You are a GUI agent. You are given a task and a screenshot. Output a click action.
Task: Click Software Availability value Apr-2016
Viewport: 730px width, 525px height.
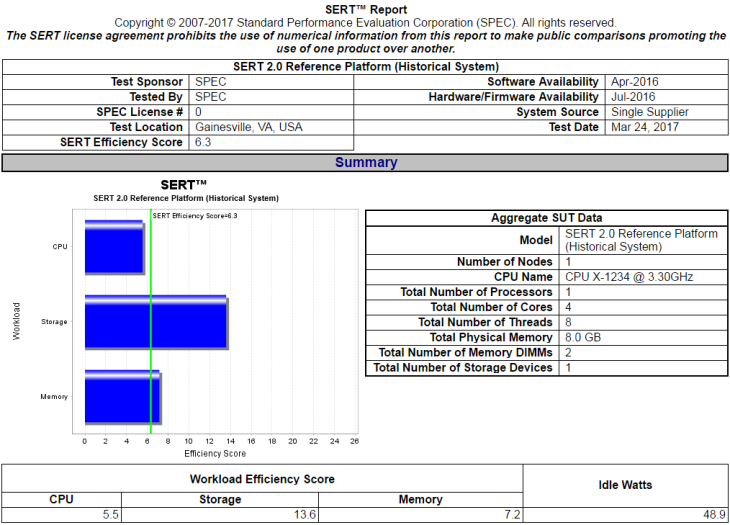click(x=635, y=82)
